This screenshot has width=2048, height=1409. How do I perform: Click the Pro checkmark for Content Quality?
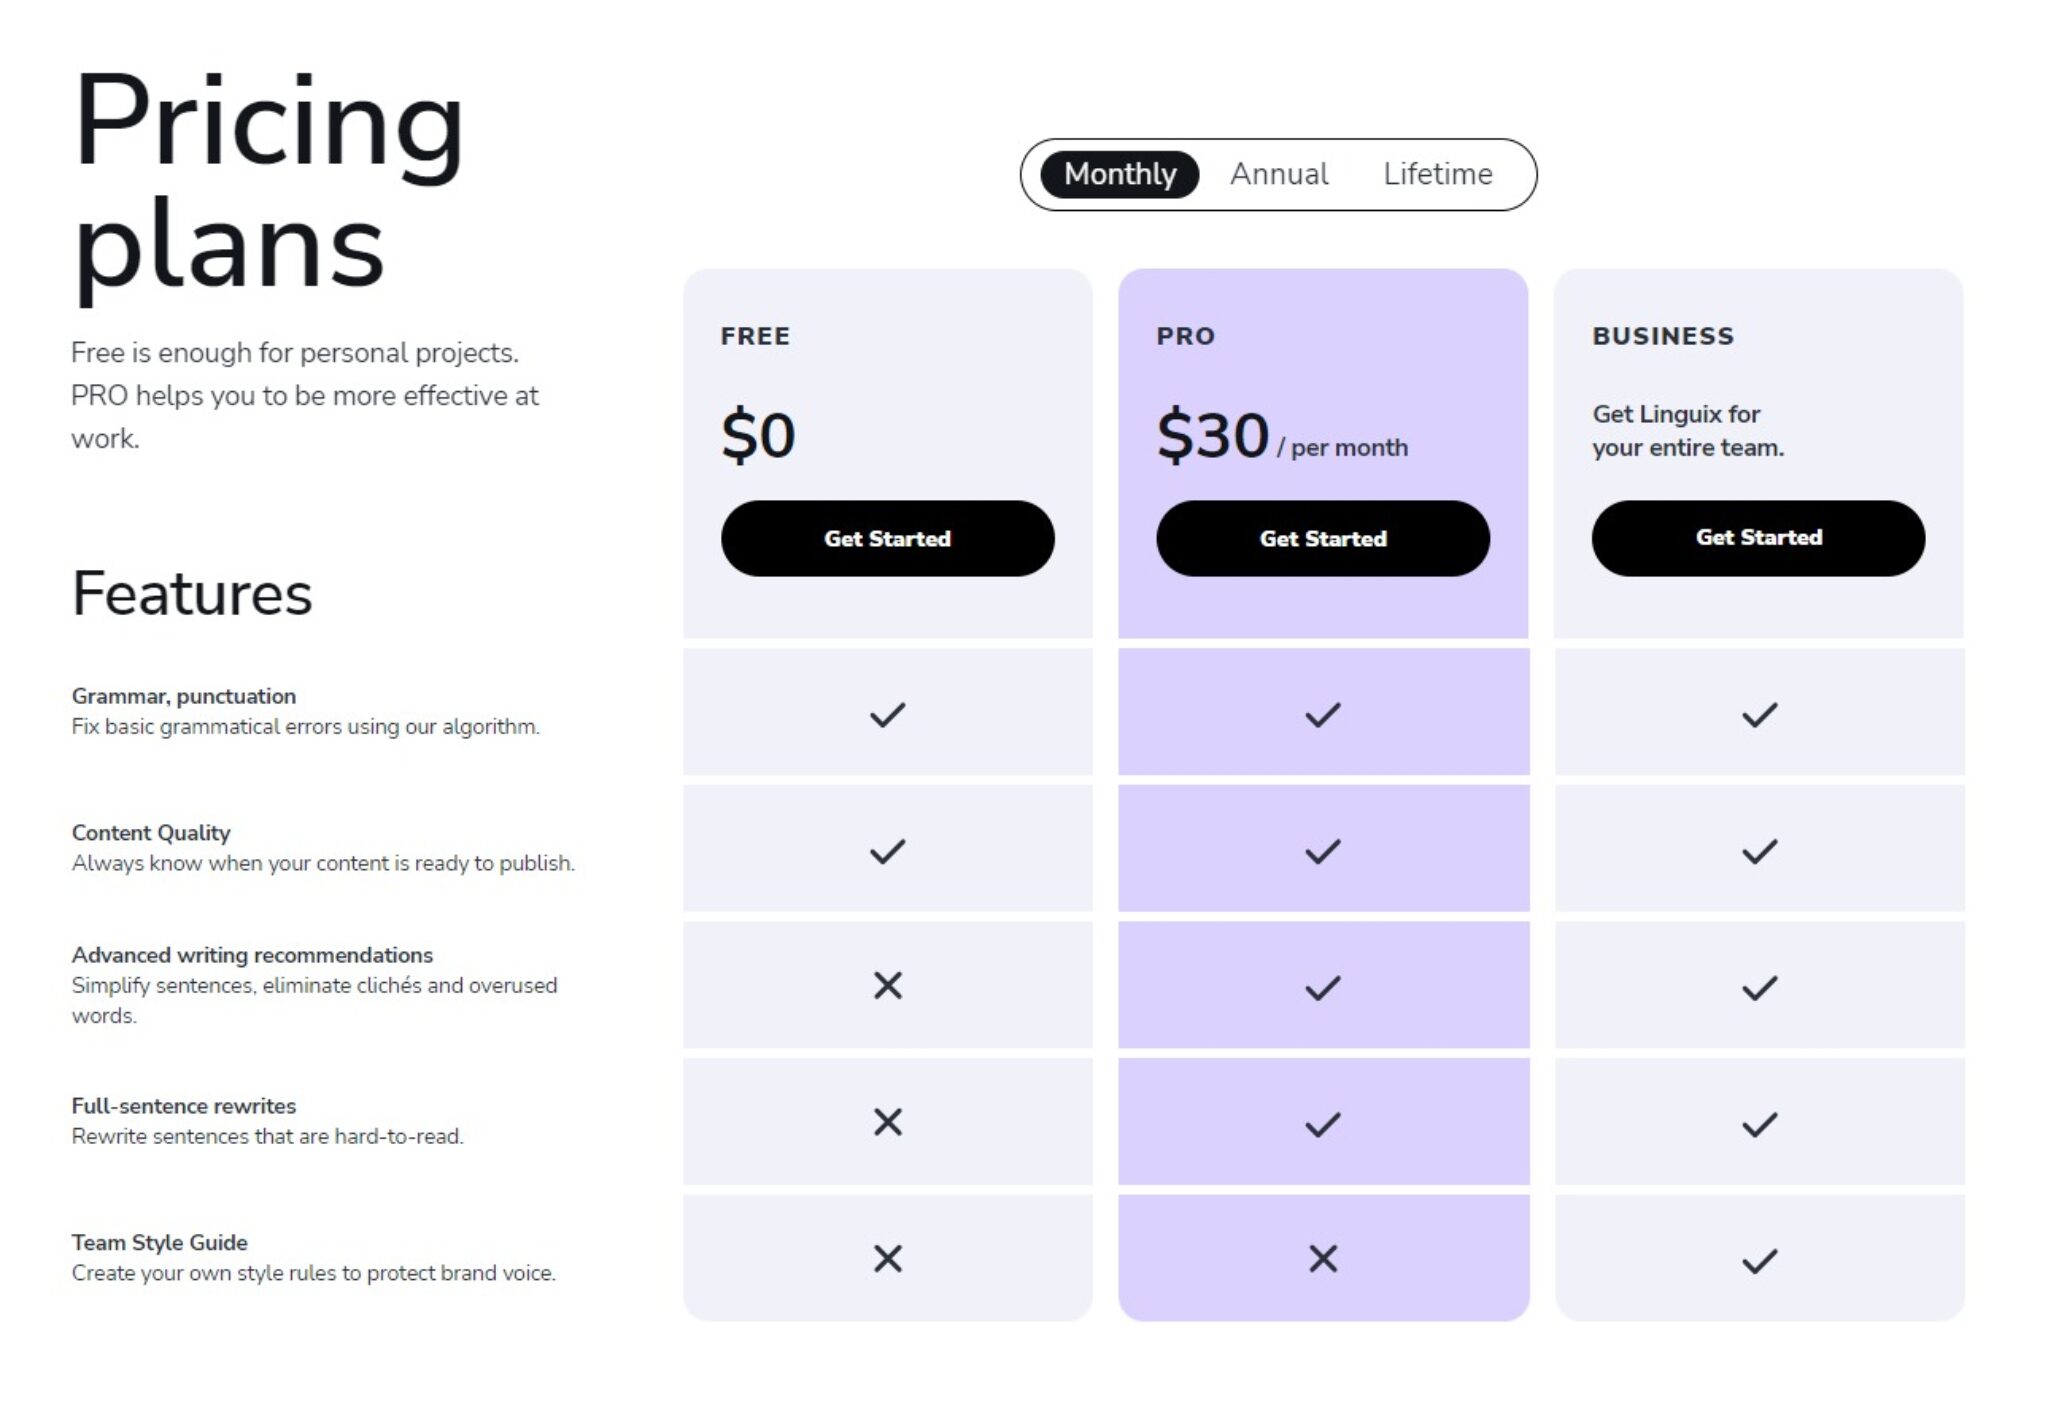[1323, 851]
